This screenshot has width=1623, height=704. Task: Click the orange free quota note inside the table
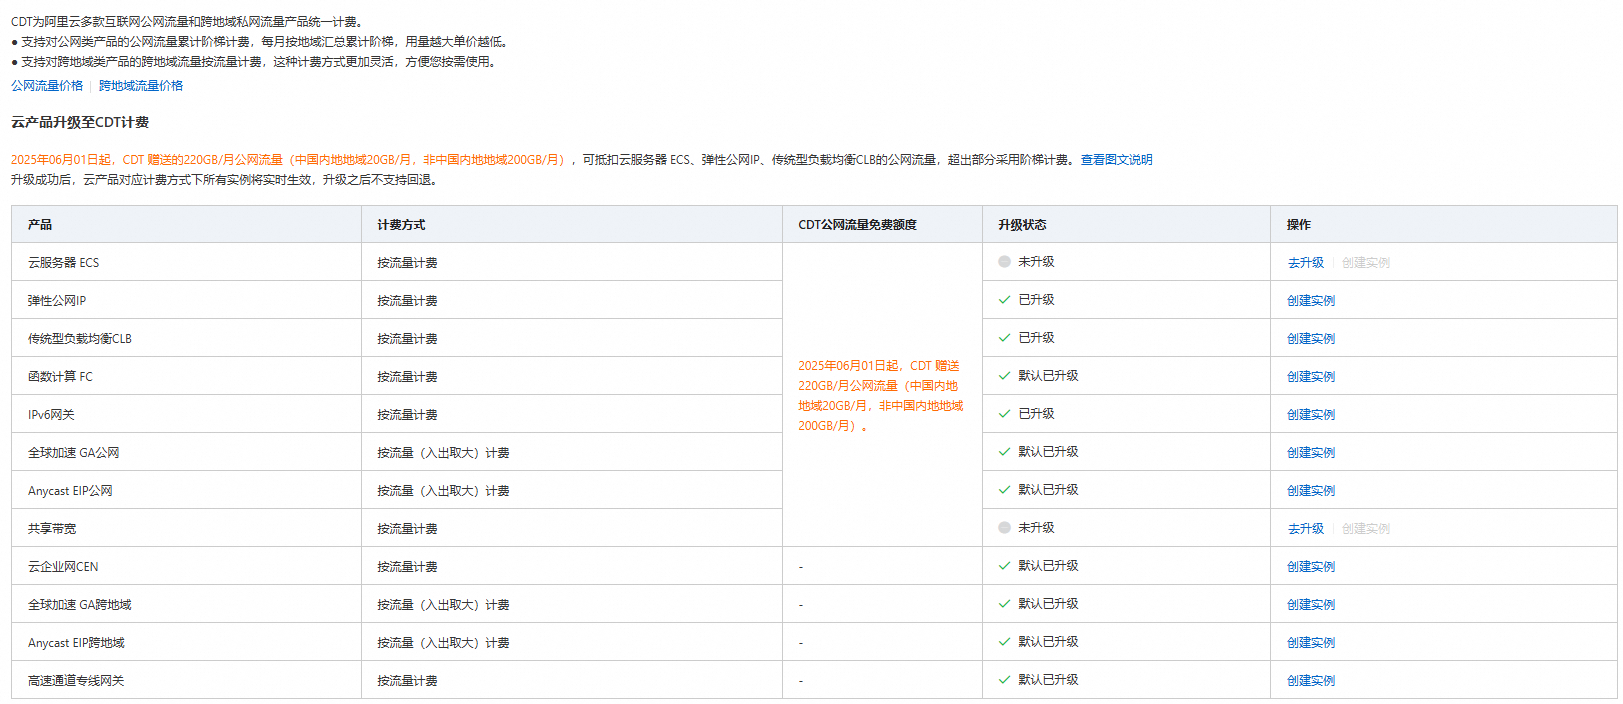pyautogui.click(x=880, y=396)
